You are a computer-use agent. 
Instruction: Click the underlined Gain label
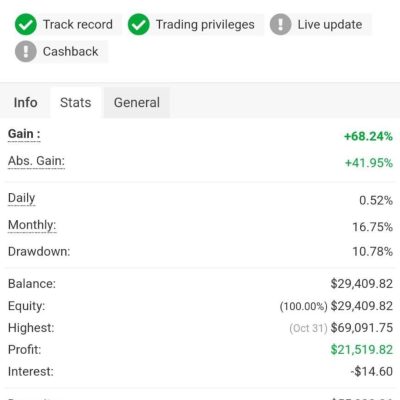[24, 134]
